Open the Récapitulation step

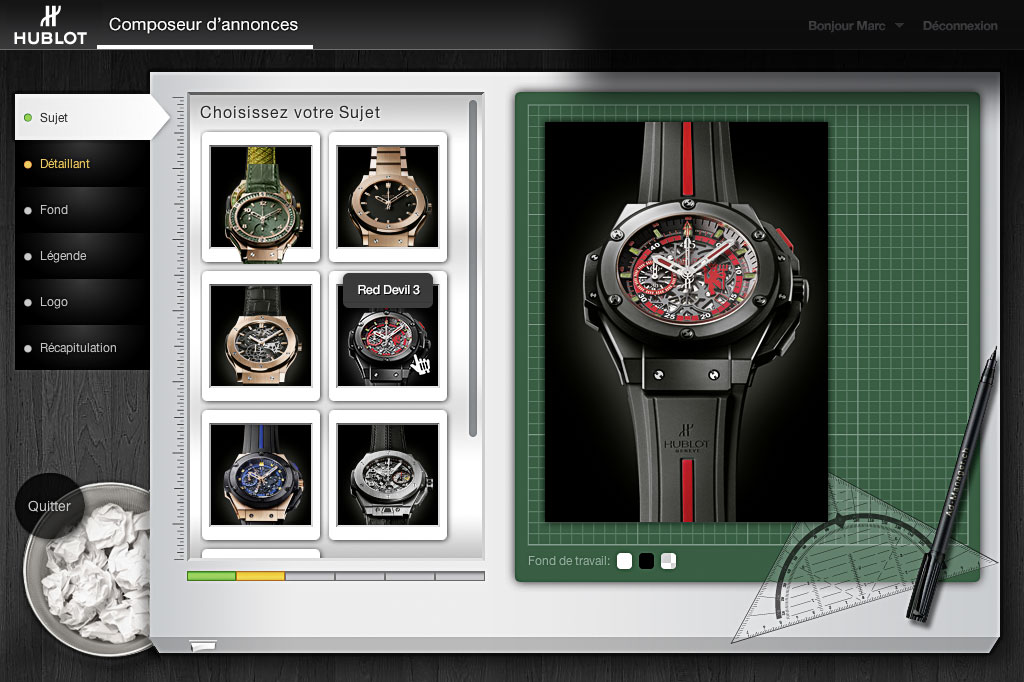click(82, 348)
